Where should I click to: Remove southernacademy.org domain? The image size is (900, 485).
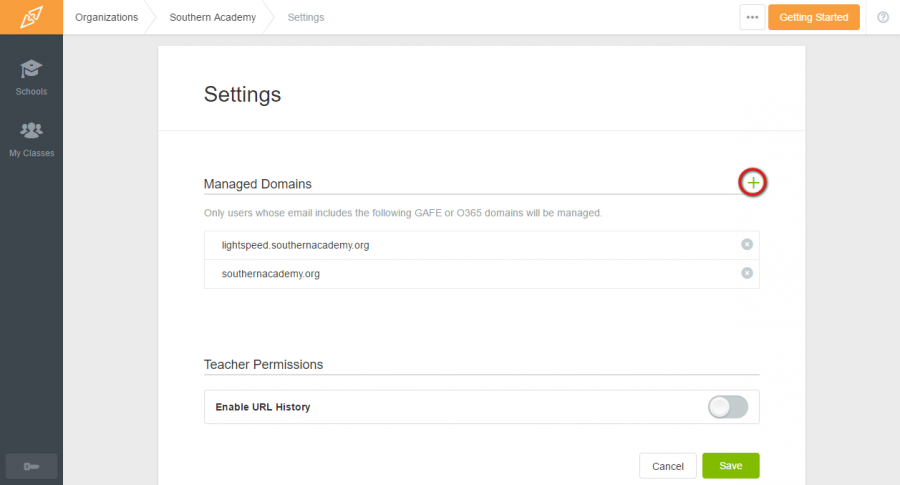pyautogui.click(x=747, y=273)
